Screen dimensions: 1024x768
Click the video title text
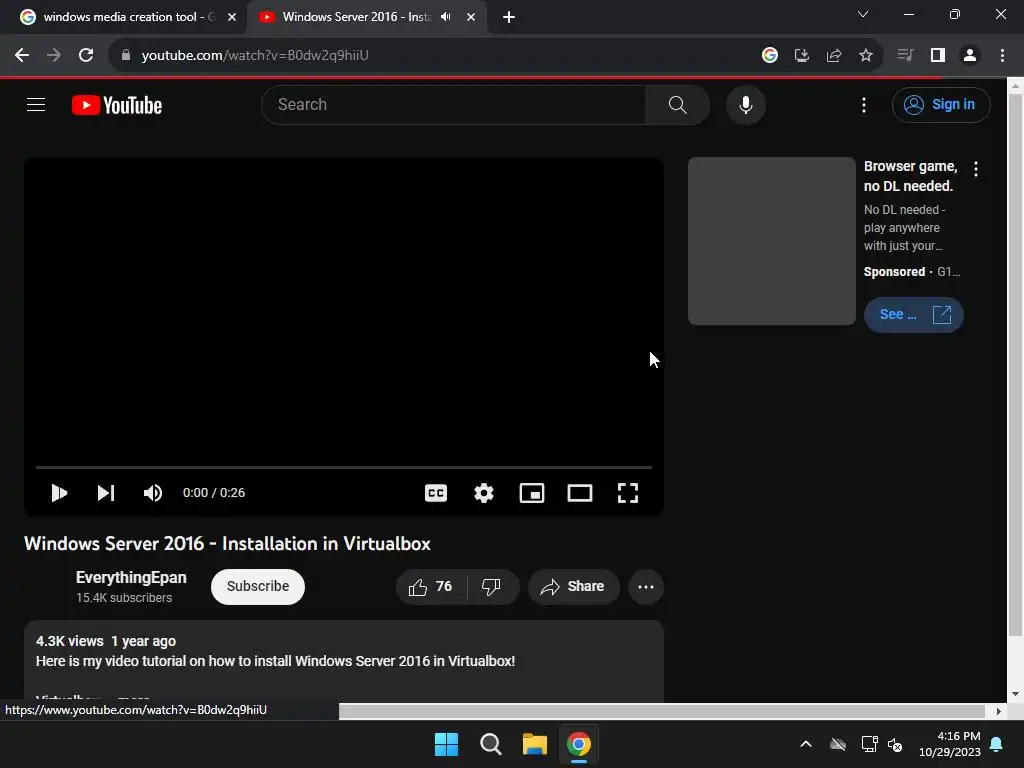click(227, 543)
